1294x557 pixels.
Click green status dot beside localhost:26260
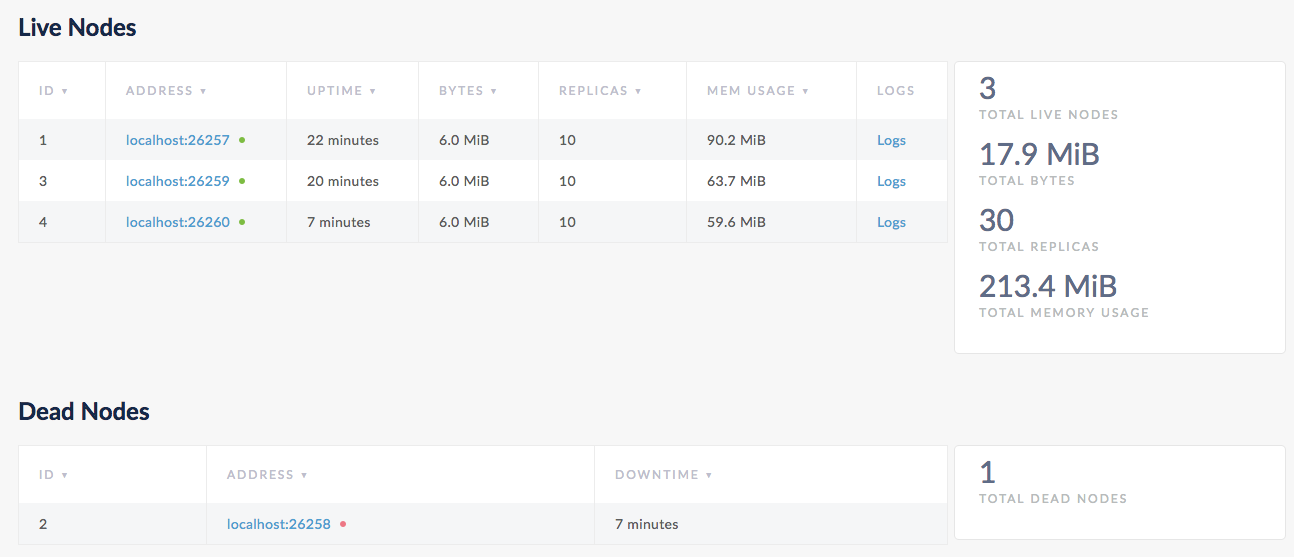242,222
